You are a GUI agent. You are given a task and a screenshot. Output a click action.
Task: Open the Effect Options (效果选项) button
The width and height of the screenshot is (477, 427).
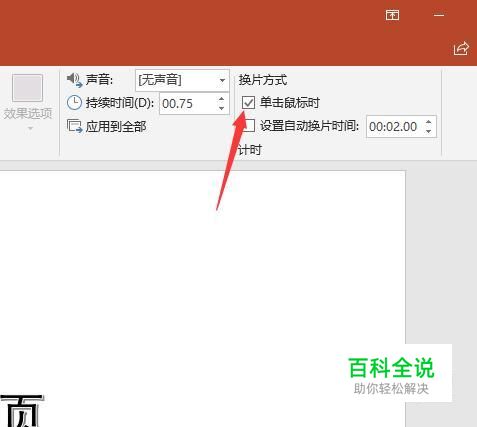(x=28, y=102)
